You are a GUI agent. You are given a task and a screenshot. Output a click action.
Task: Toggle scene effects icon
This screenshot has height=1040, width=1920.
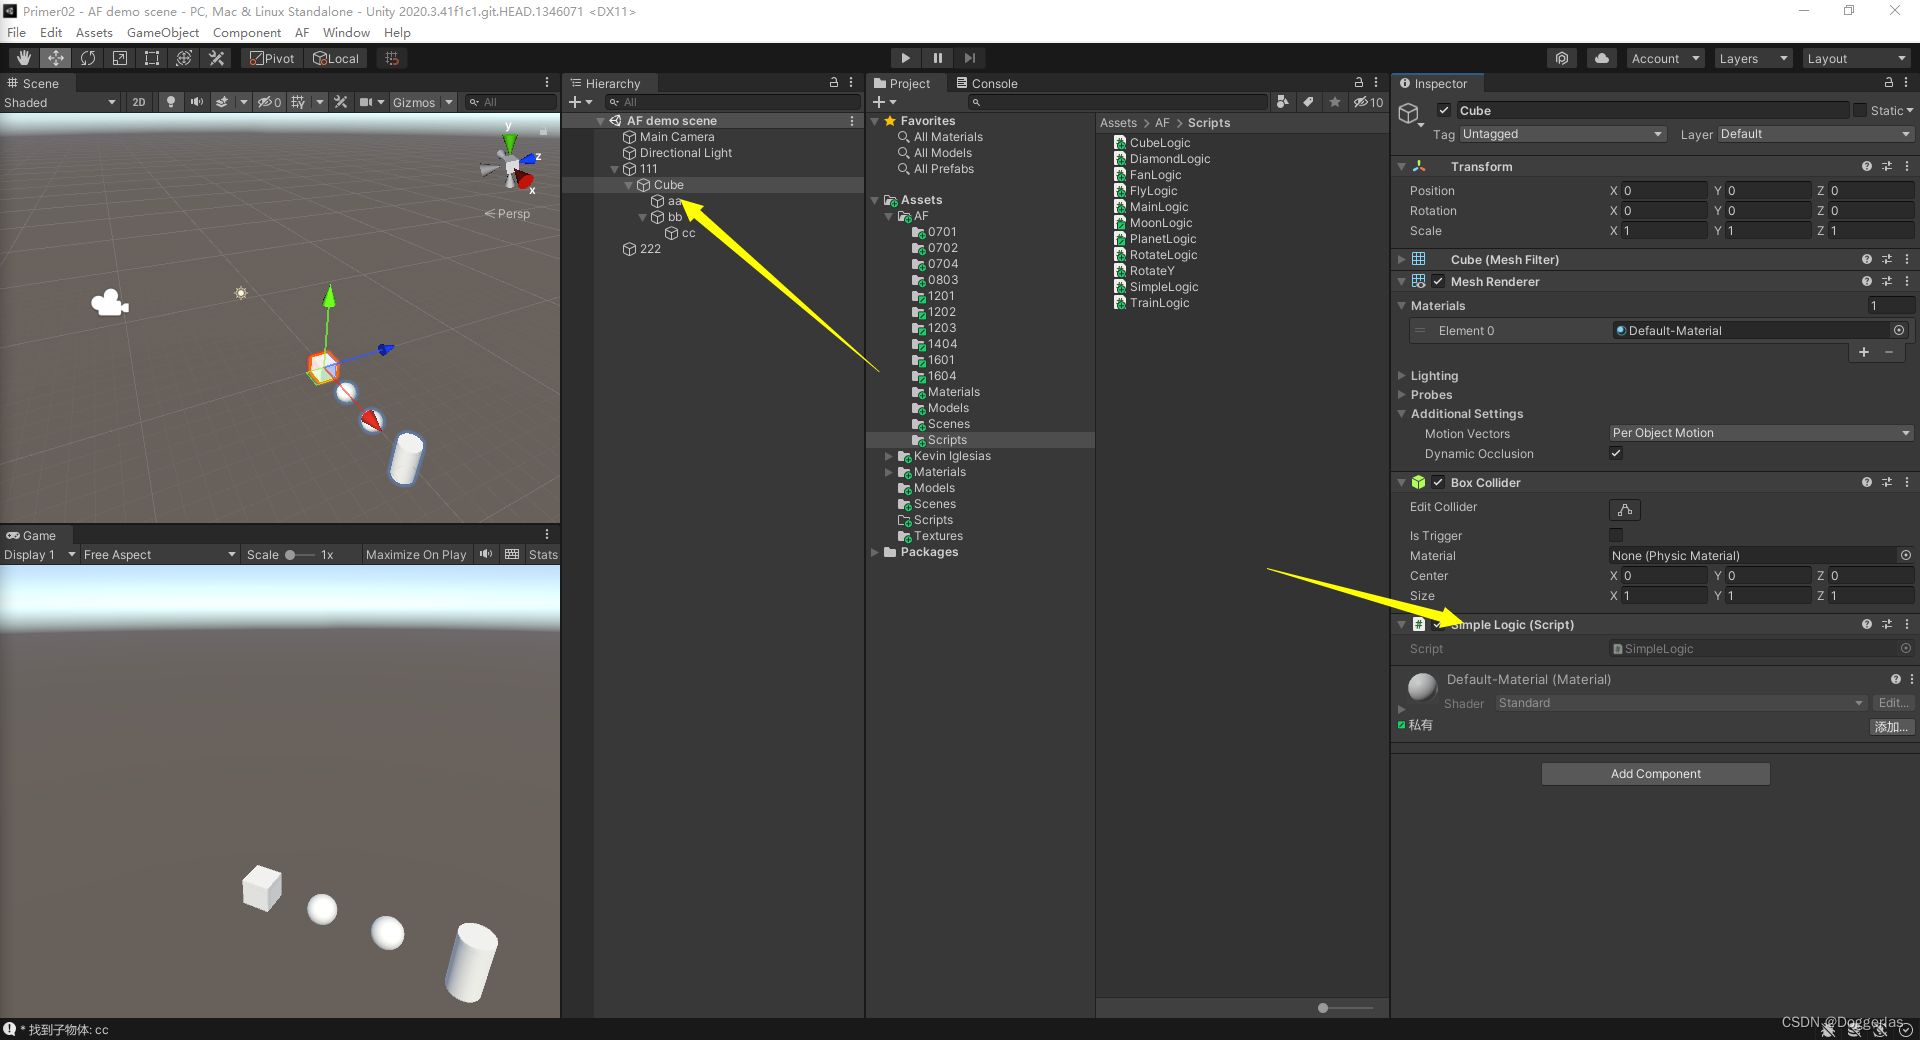(222, 102)
